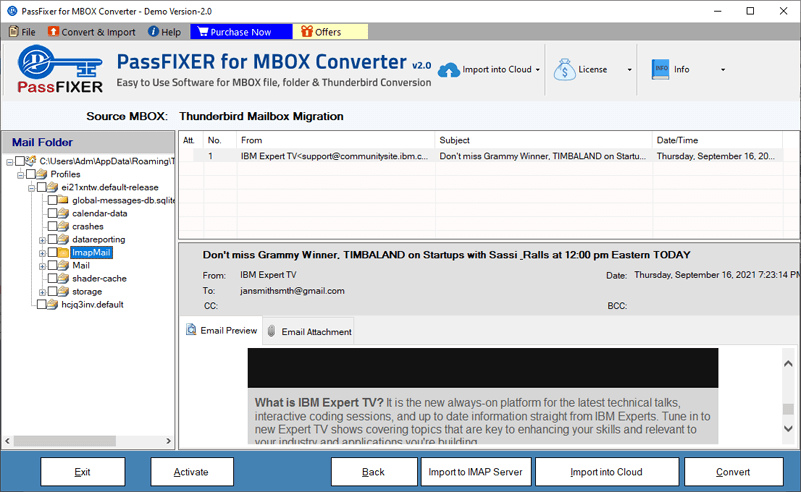Click the Import into Cloud cloud icon

(x=449, y=69)
